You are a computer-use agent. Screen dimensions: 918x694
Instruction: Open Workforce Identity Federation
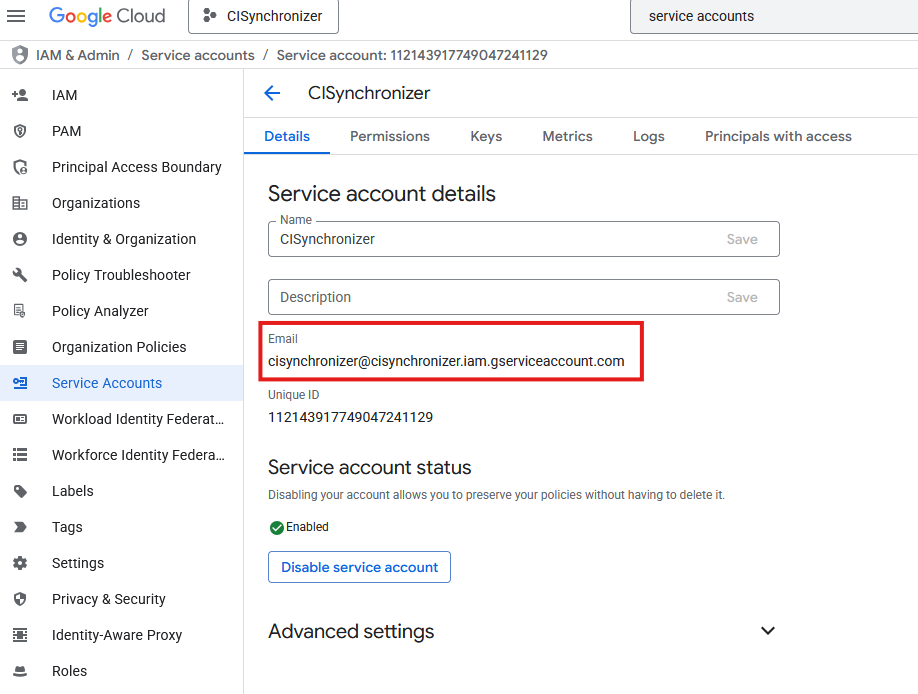[138, 455]
